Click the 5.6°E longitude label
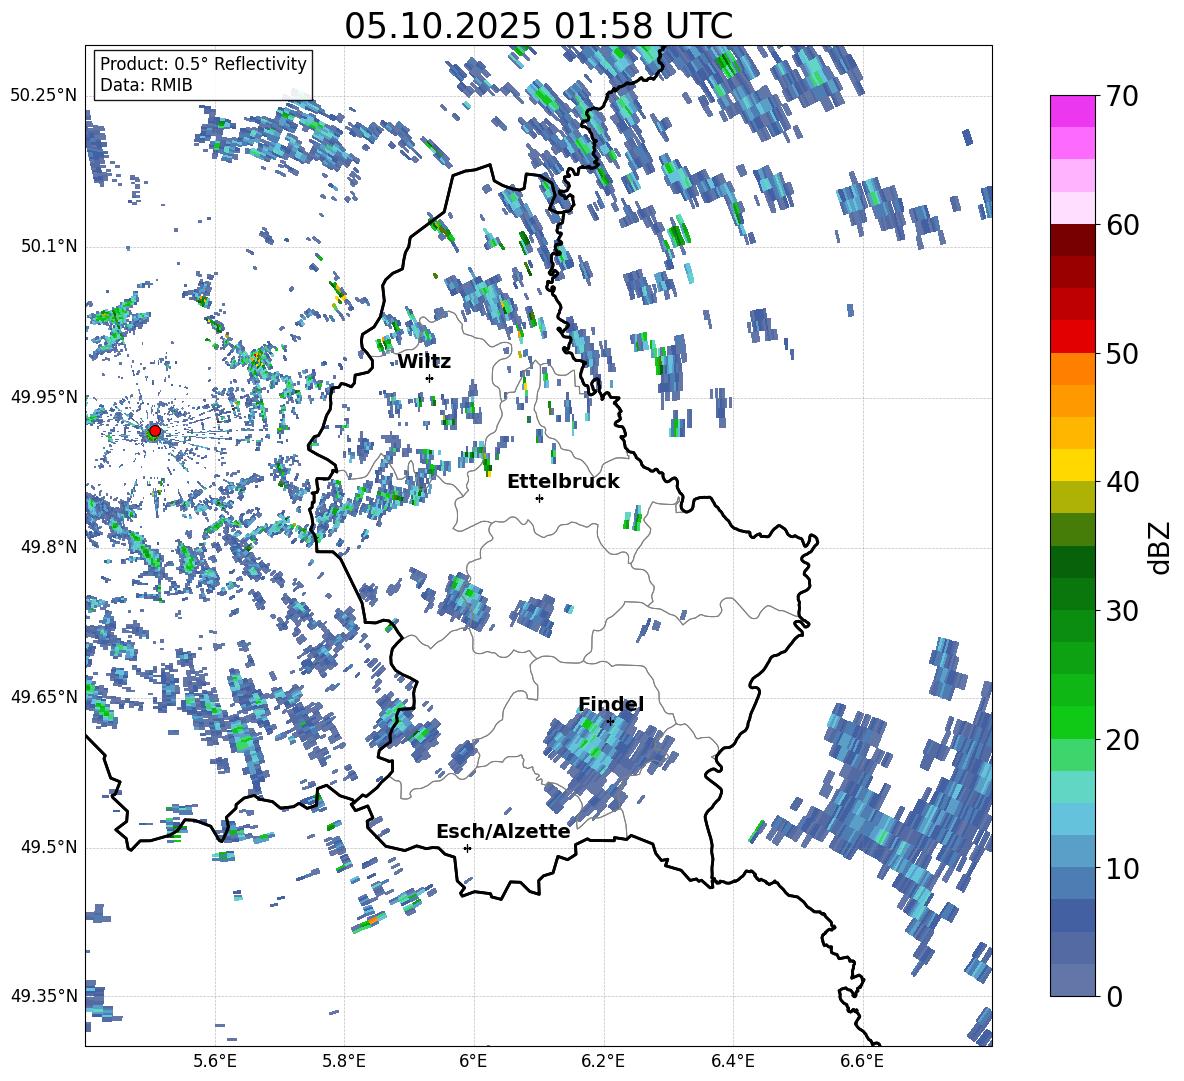The width and height of the screenshot is (1184, 1081). (x=215, y=1061)
